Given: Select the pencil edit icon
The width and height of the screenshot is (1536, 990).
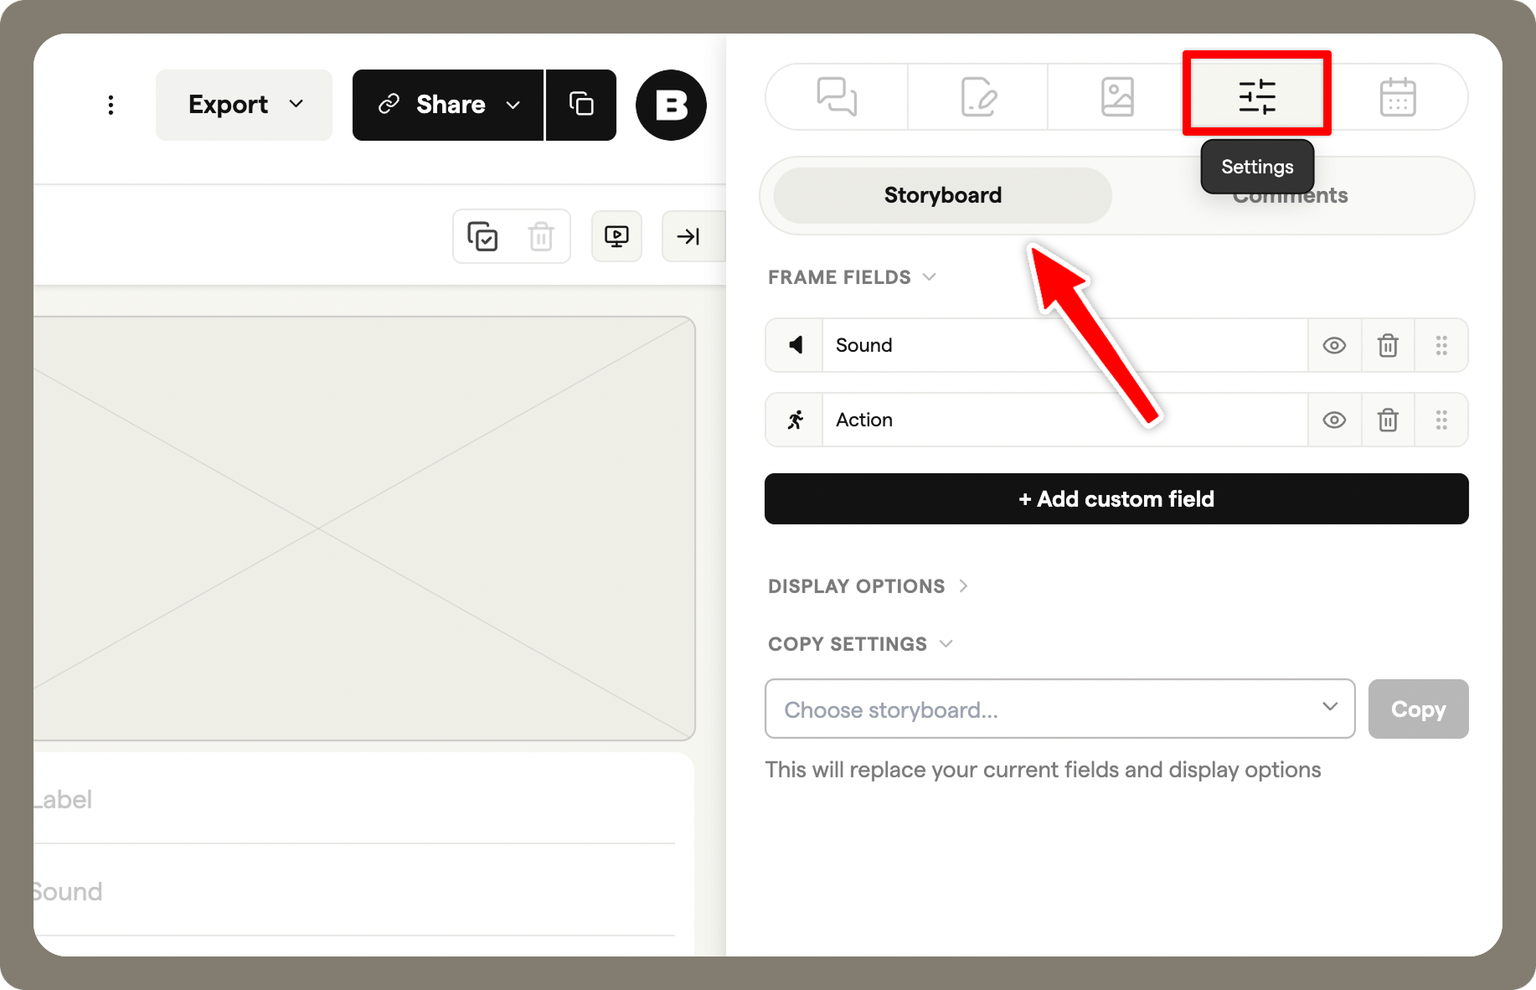Looking at the screenshot, I should pos(977,96).
